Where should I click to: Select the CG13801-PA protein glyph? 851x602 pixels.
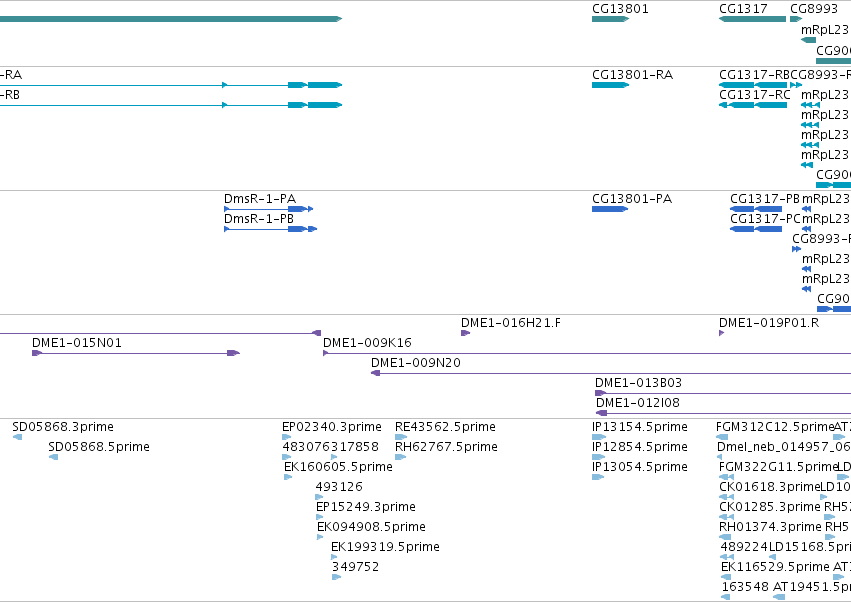click(x=609, y=209)
